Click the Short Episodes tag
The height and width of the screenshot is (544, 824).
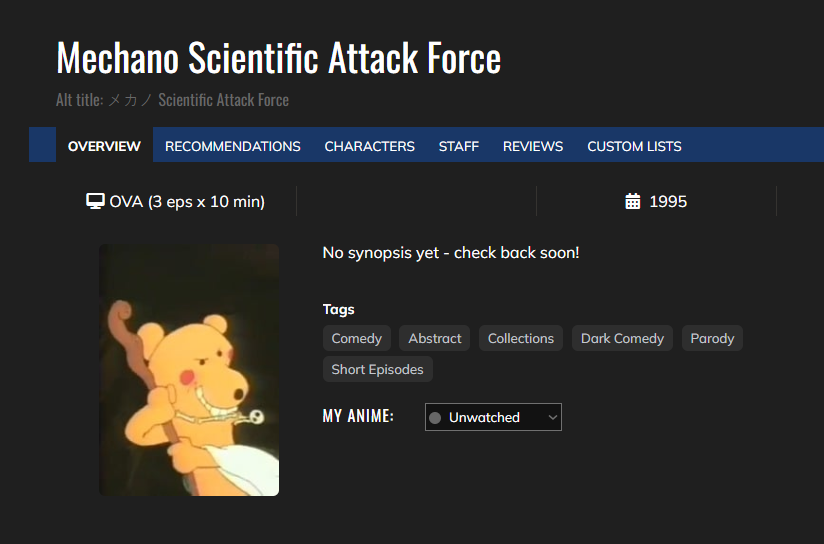377,370
